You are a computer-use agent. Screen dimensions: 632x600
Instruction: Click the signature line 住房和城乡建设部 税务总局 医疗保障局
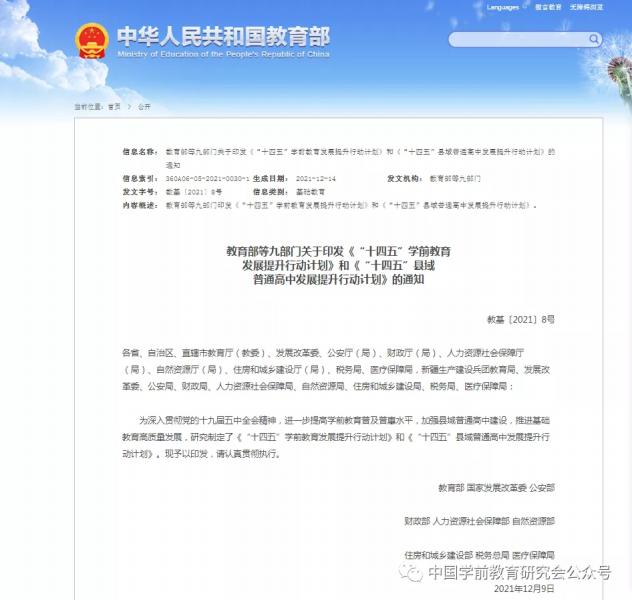pyautogui.click(x=480, y=555)
